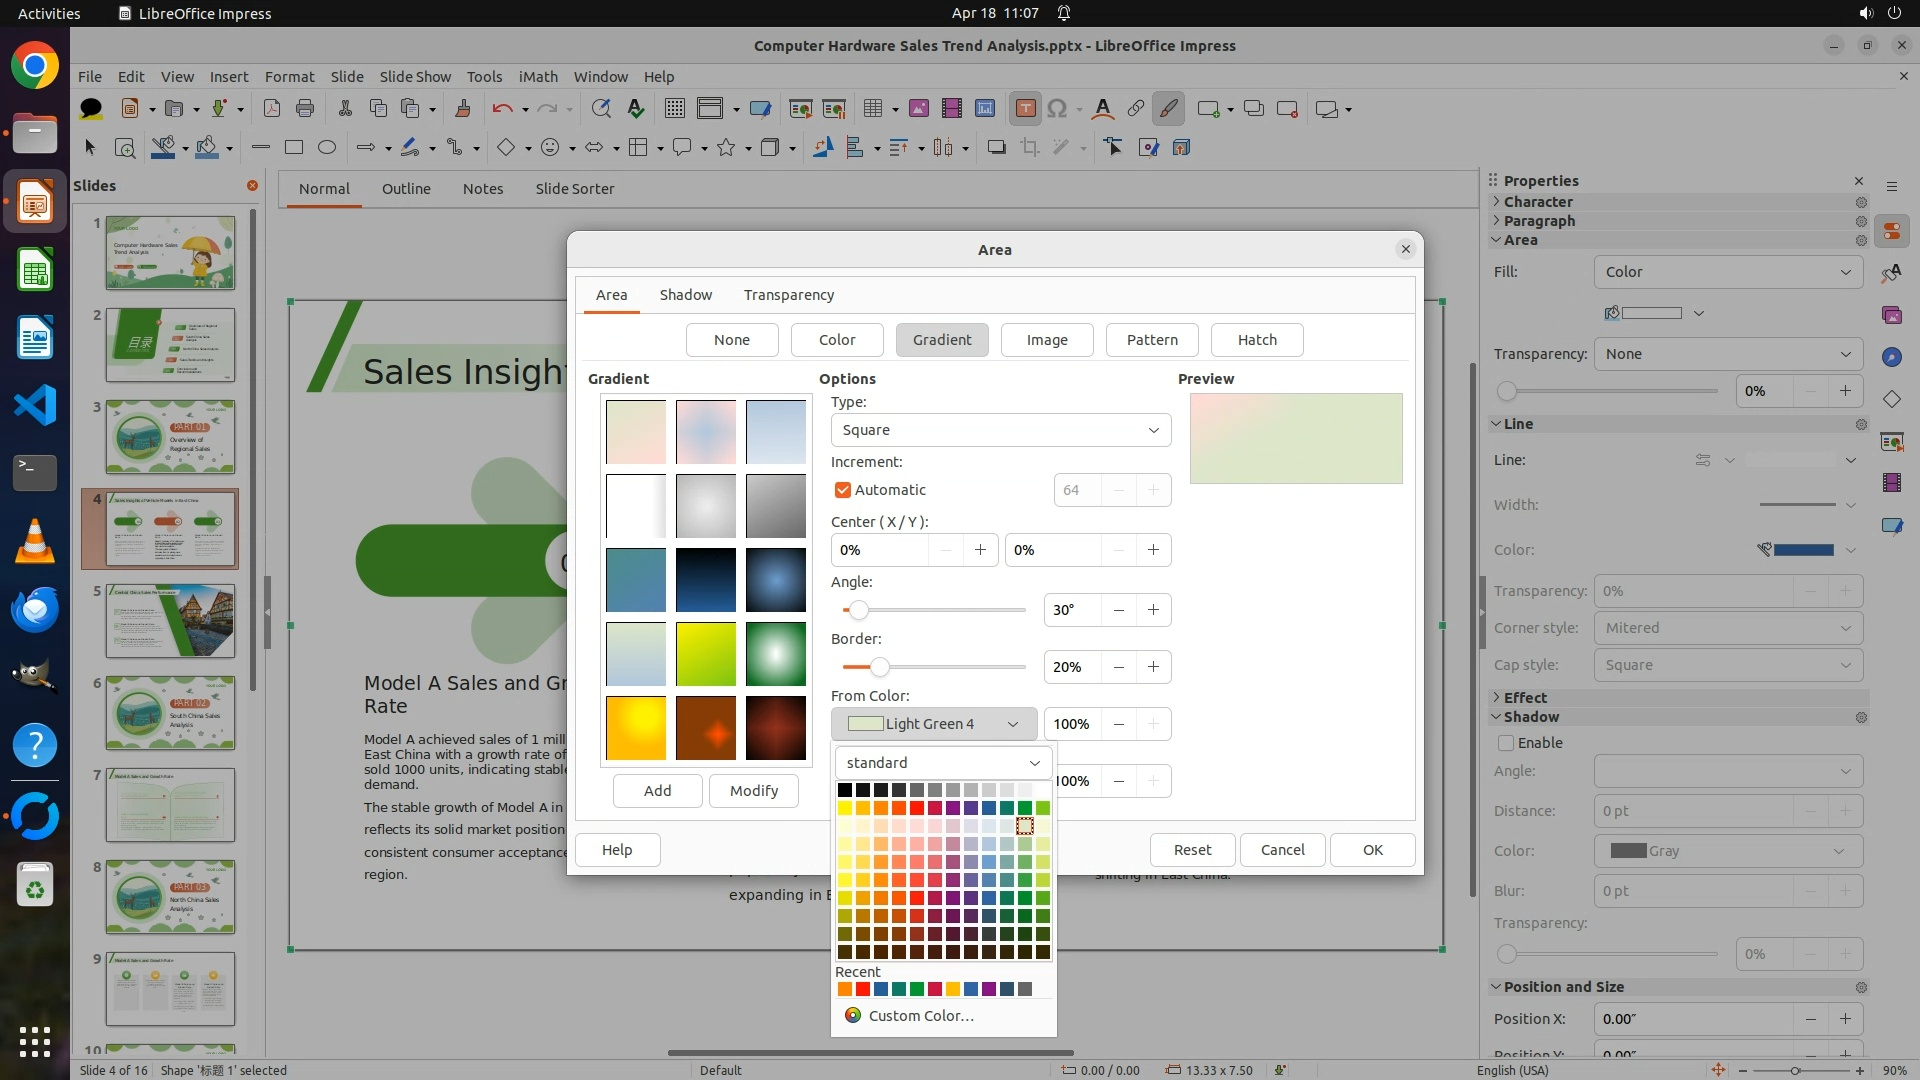Screen dimensions: 1920x1080
Task: Uncheck the Automatic increment checkbox
Action: click(843, 490)
